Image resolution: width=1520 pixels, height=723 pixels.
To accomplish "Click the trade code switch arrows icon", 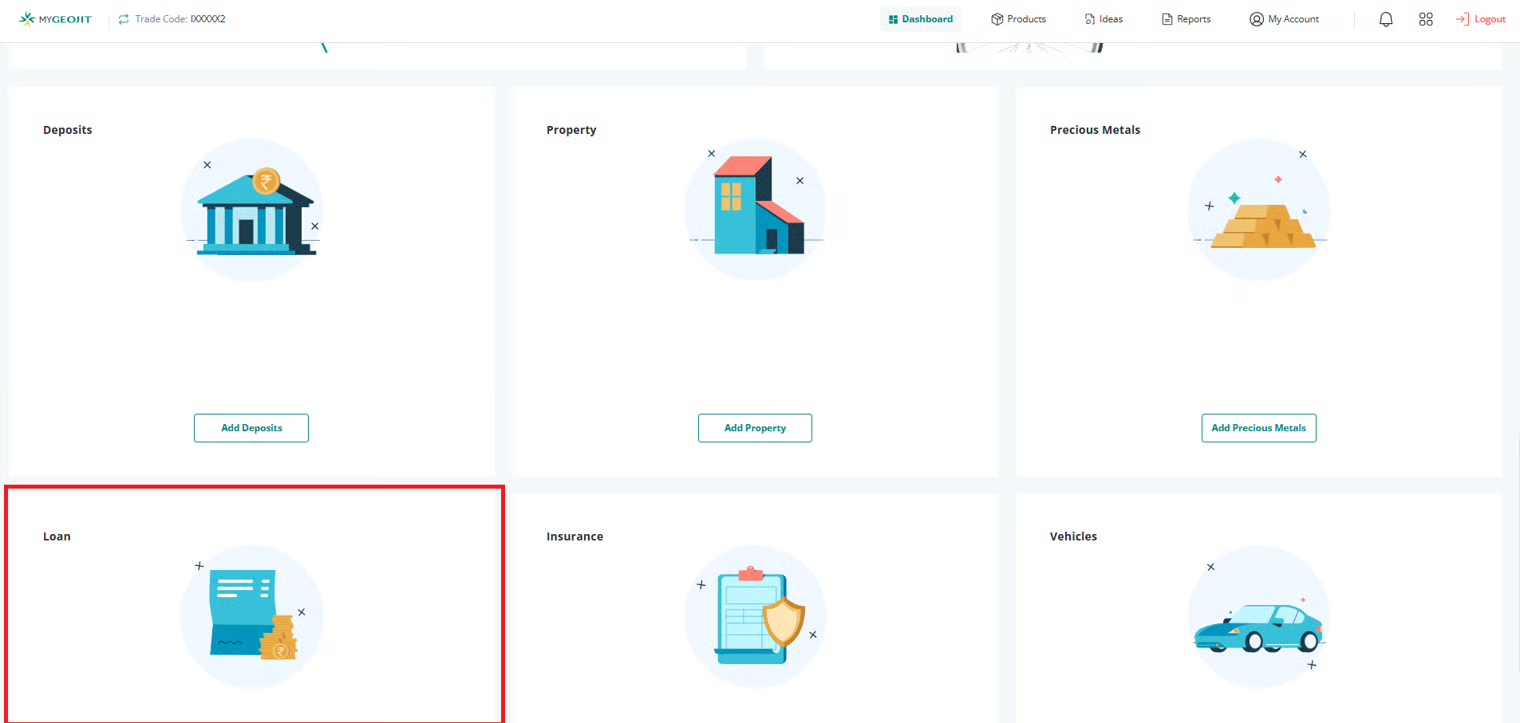I will (x=124, y=19).
